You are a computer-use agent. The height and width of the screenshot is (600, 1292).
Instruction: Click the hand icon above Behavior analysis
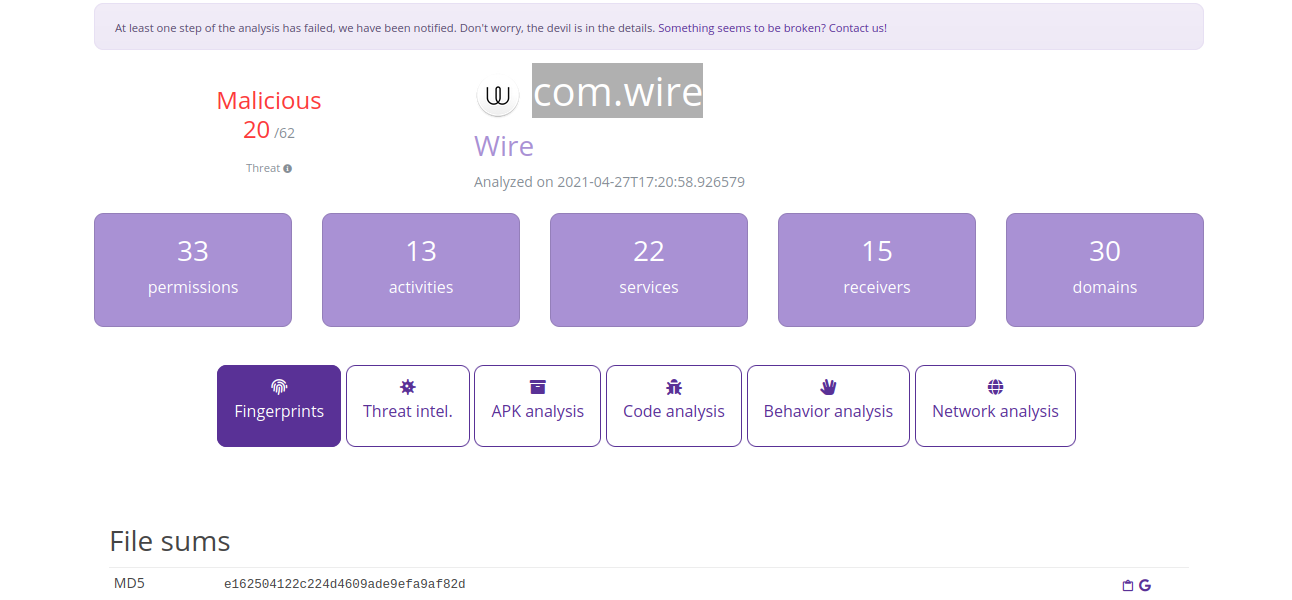(828, 387)
